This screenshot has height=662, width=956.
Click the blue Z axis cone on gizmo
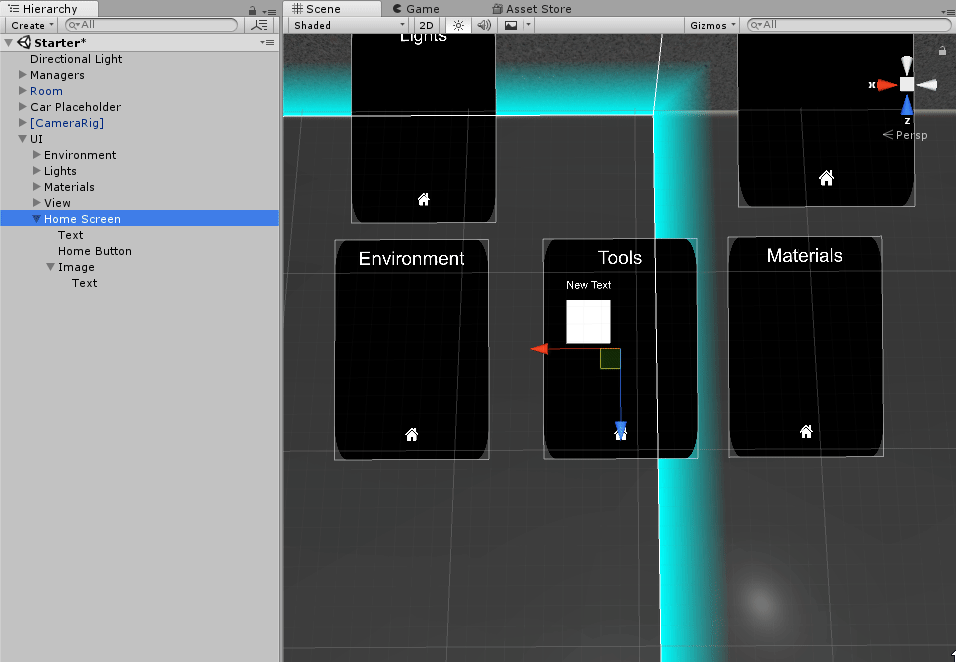(x=906, y=105)
